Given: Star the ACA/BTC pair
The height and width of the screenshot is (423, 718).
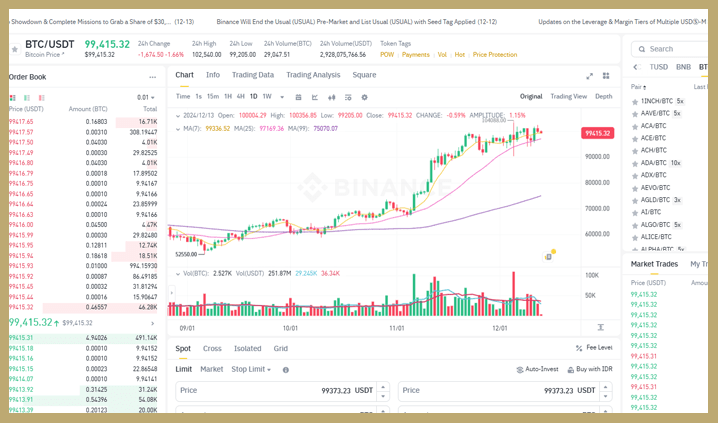Looking at the screenshot, I should tap(635, 126).
